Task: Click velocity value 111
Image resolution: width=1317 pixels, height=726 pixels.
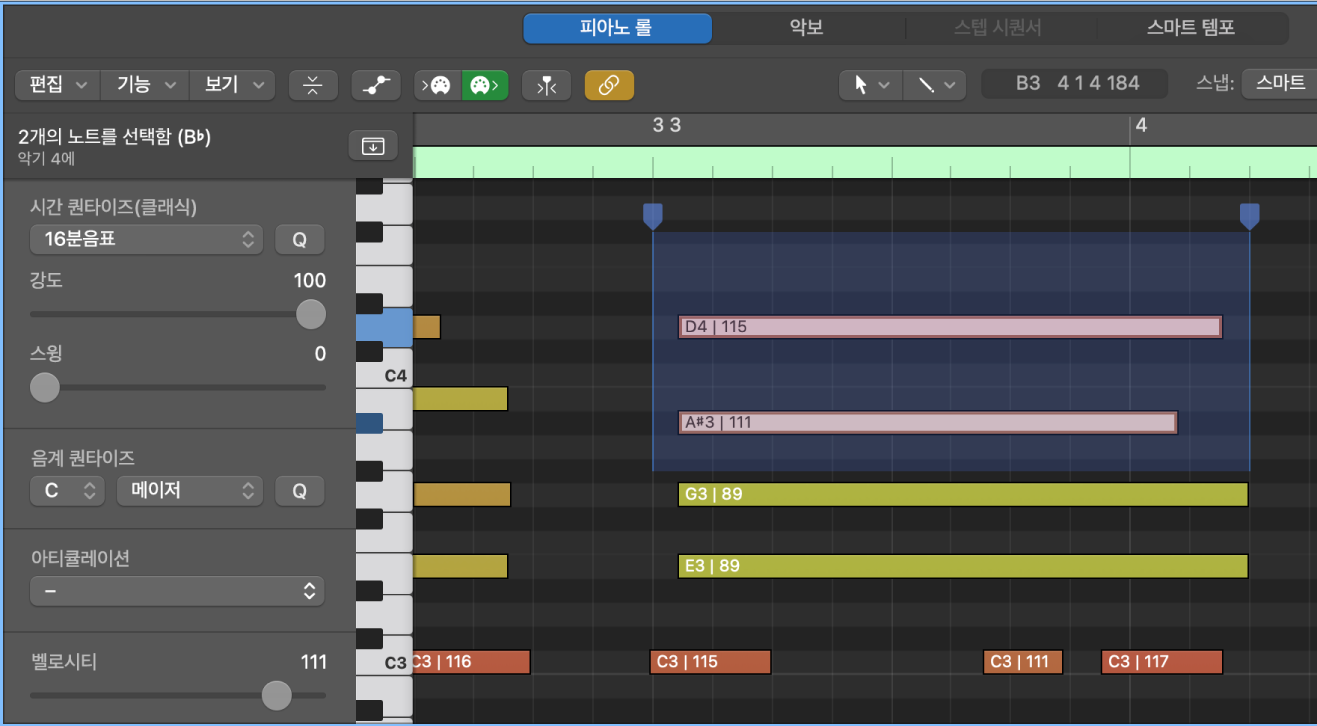Action: pos(313,662)
